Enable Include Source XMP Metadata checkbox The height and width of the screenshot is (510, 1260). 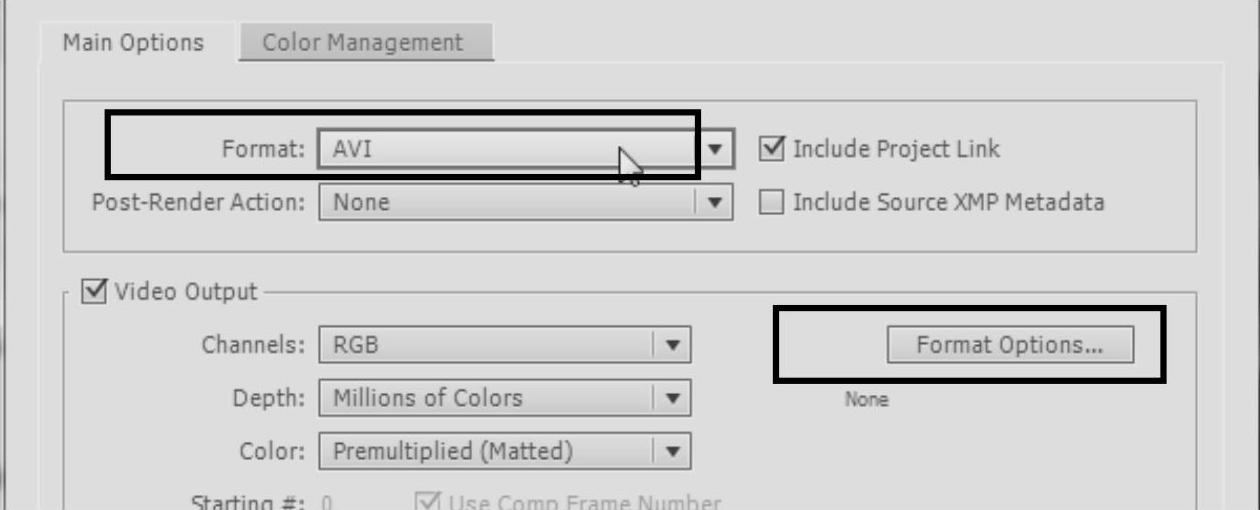pyautogui.click(x=772, y=203)
